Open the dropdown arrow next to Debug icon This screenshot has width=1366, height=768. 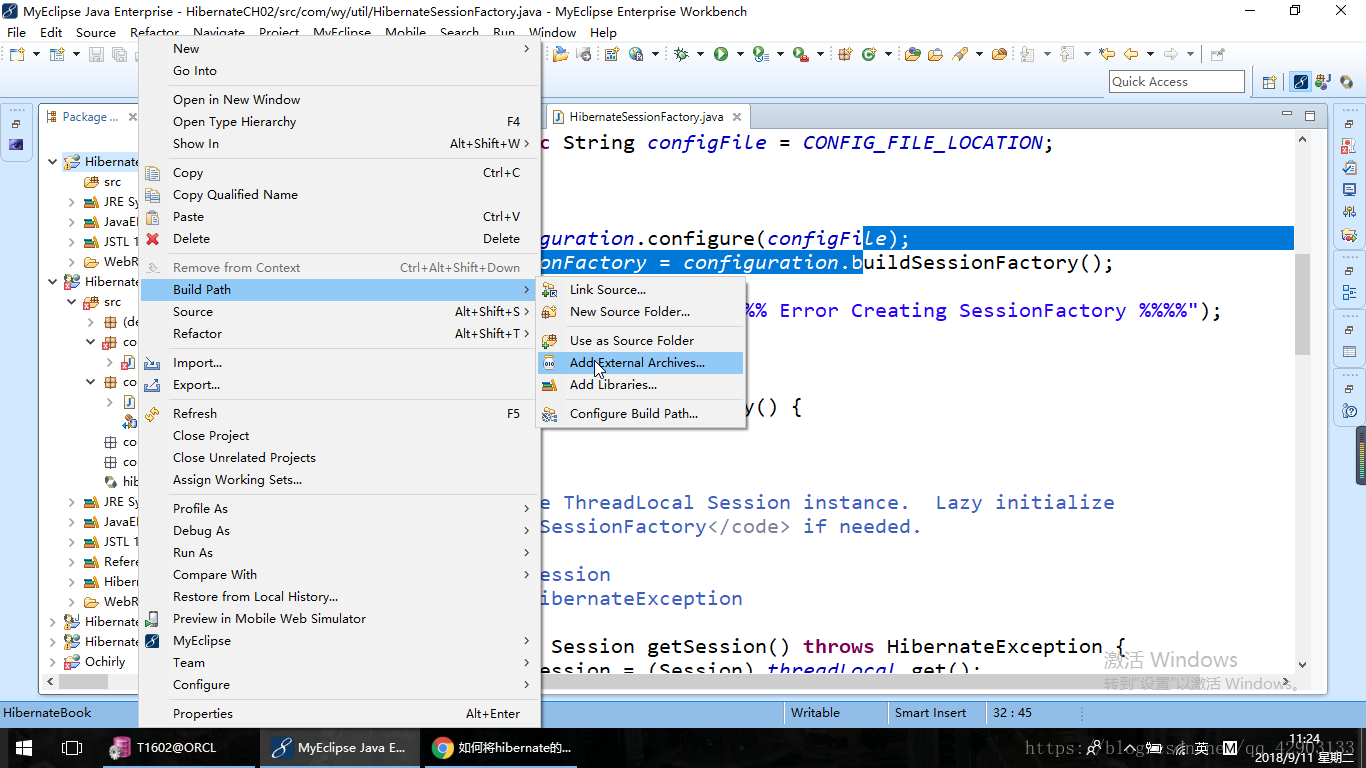coord(700,54)
